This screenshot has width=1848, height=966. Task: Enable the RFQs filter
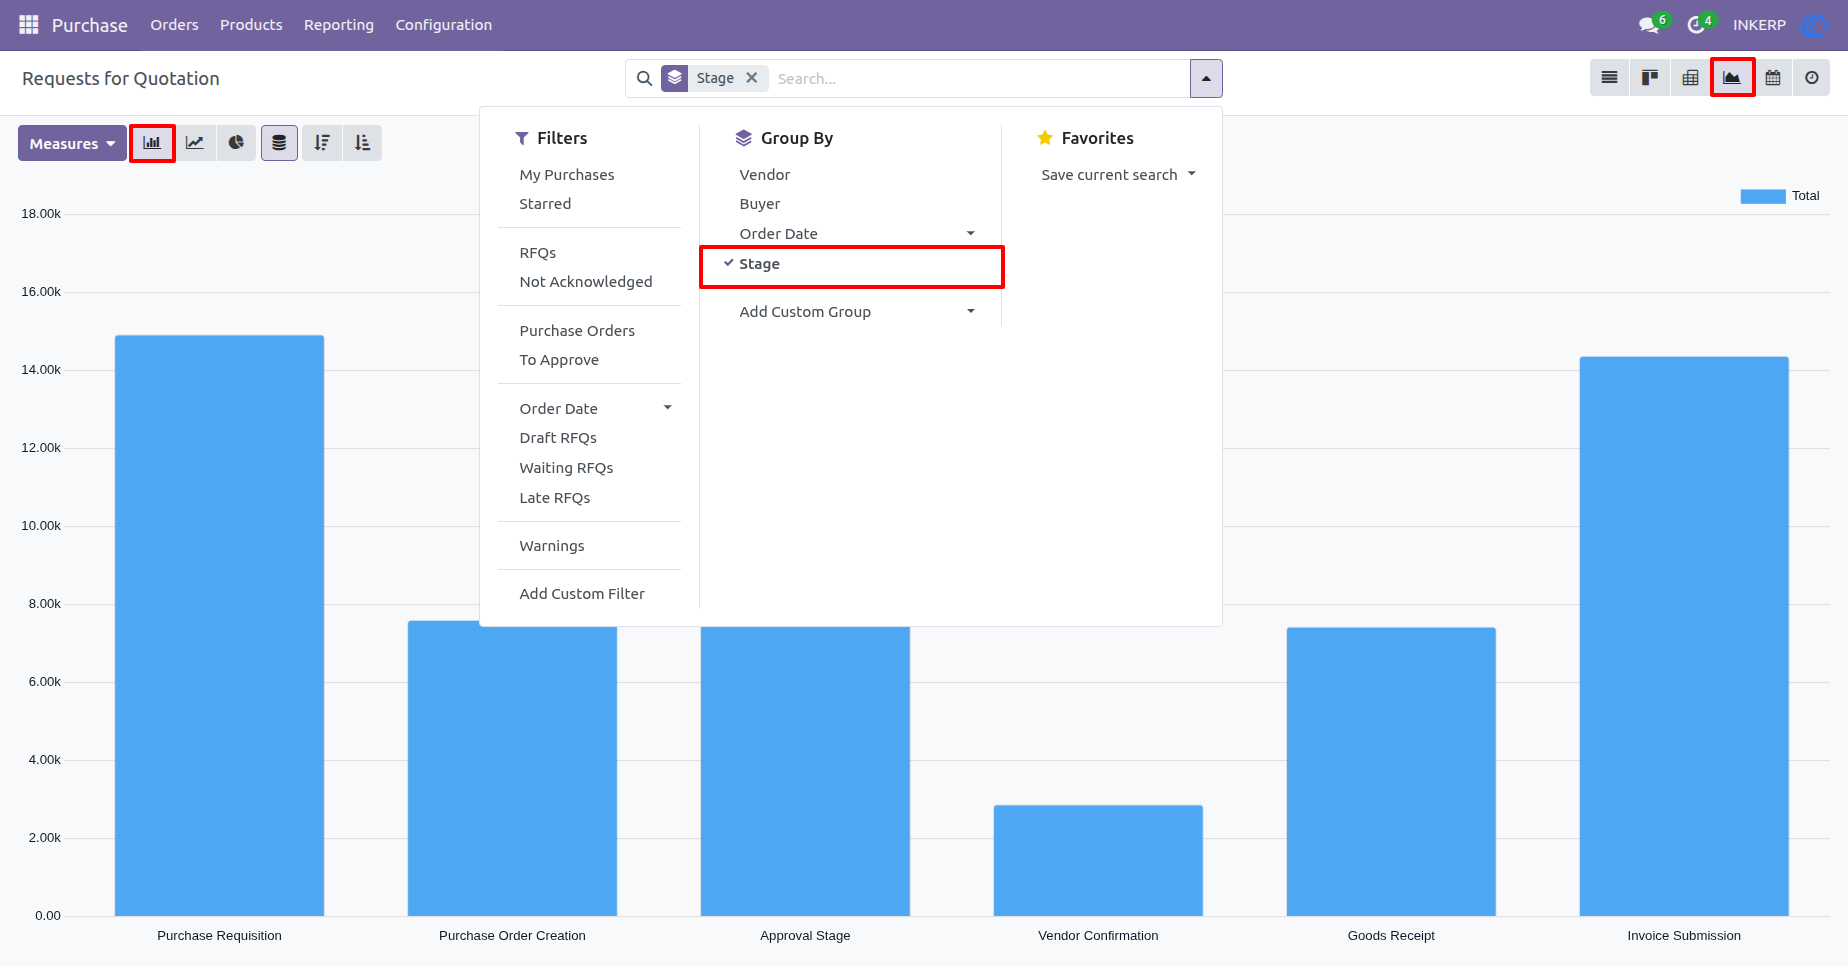click(x=538, y=253)
